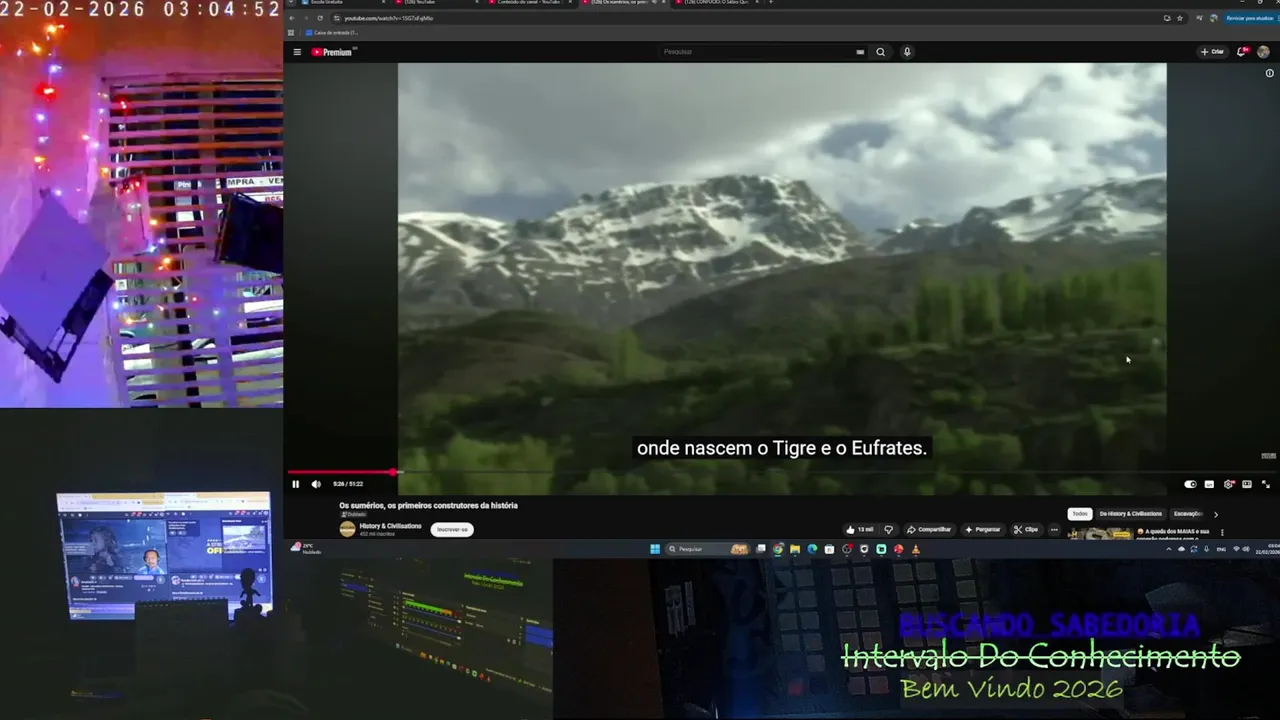Open a new browser tab with plus
The image size is (1280, 720).
pos(771,3)
